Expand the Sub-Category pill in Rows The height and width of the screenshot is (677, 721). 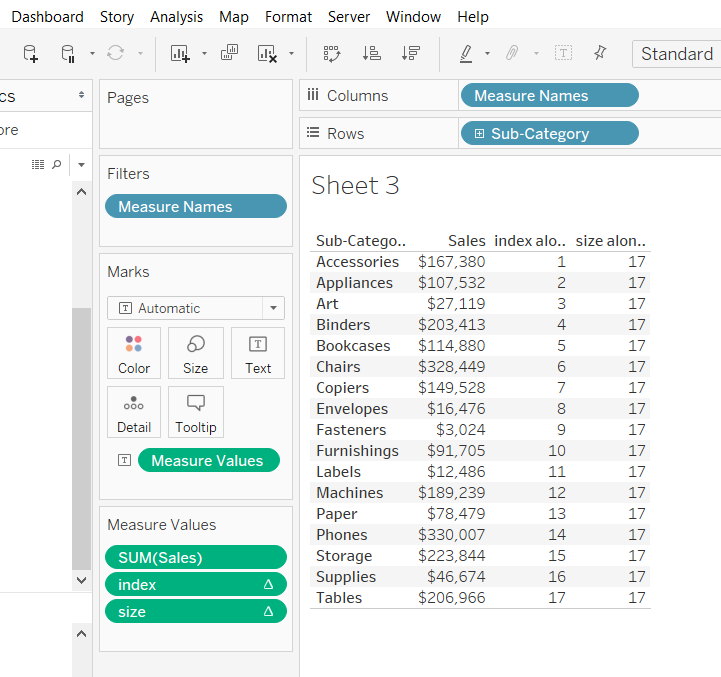coord(479,134)
